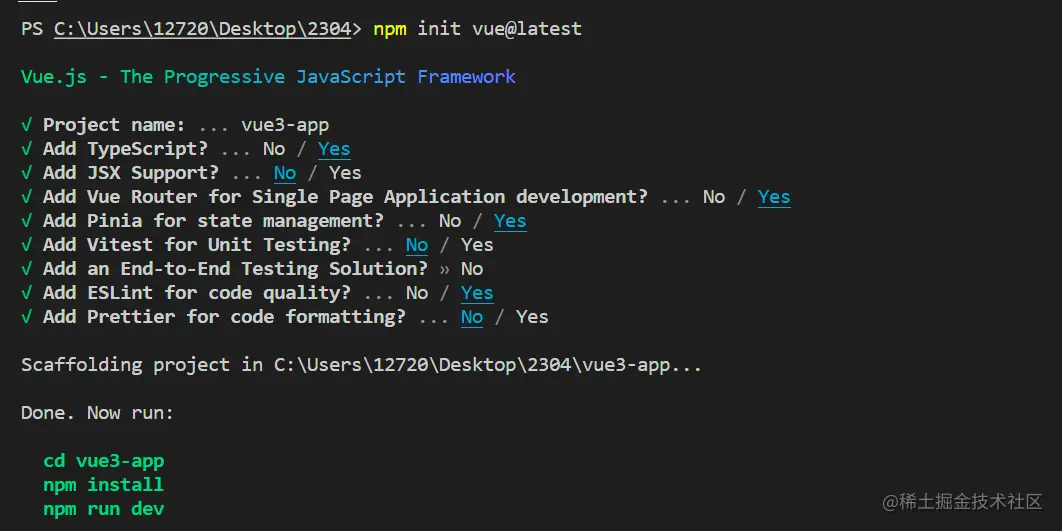The height and width of the screenshot is (531, 1062).
Task: Click 'Yes' on the Add Vue Router line
Action: click(x=773, y=197)
